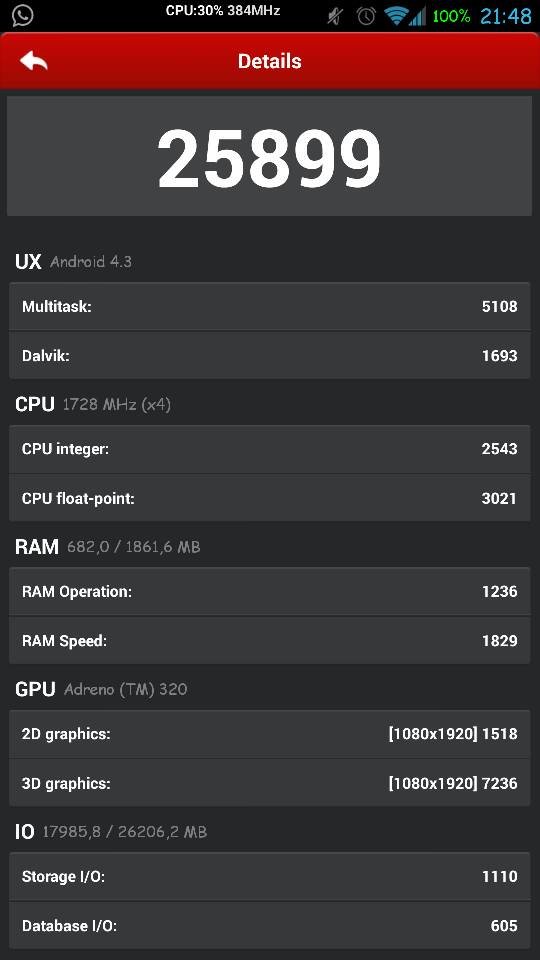The width and height of the screenshot is (540, 960).
Task: Select the CPU integer row
Action: coord(269,449)
